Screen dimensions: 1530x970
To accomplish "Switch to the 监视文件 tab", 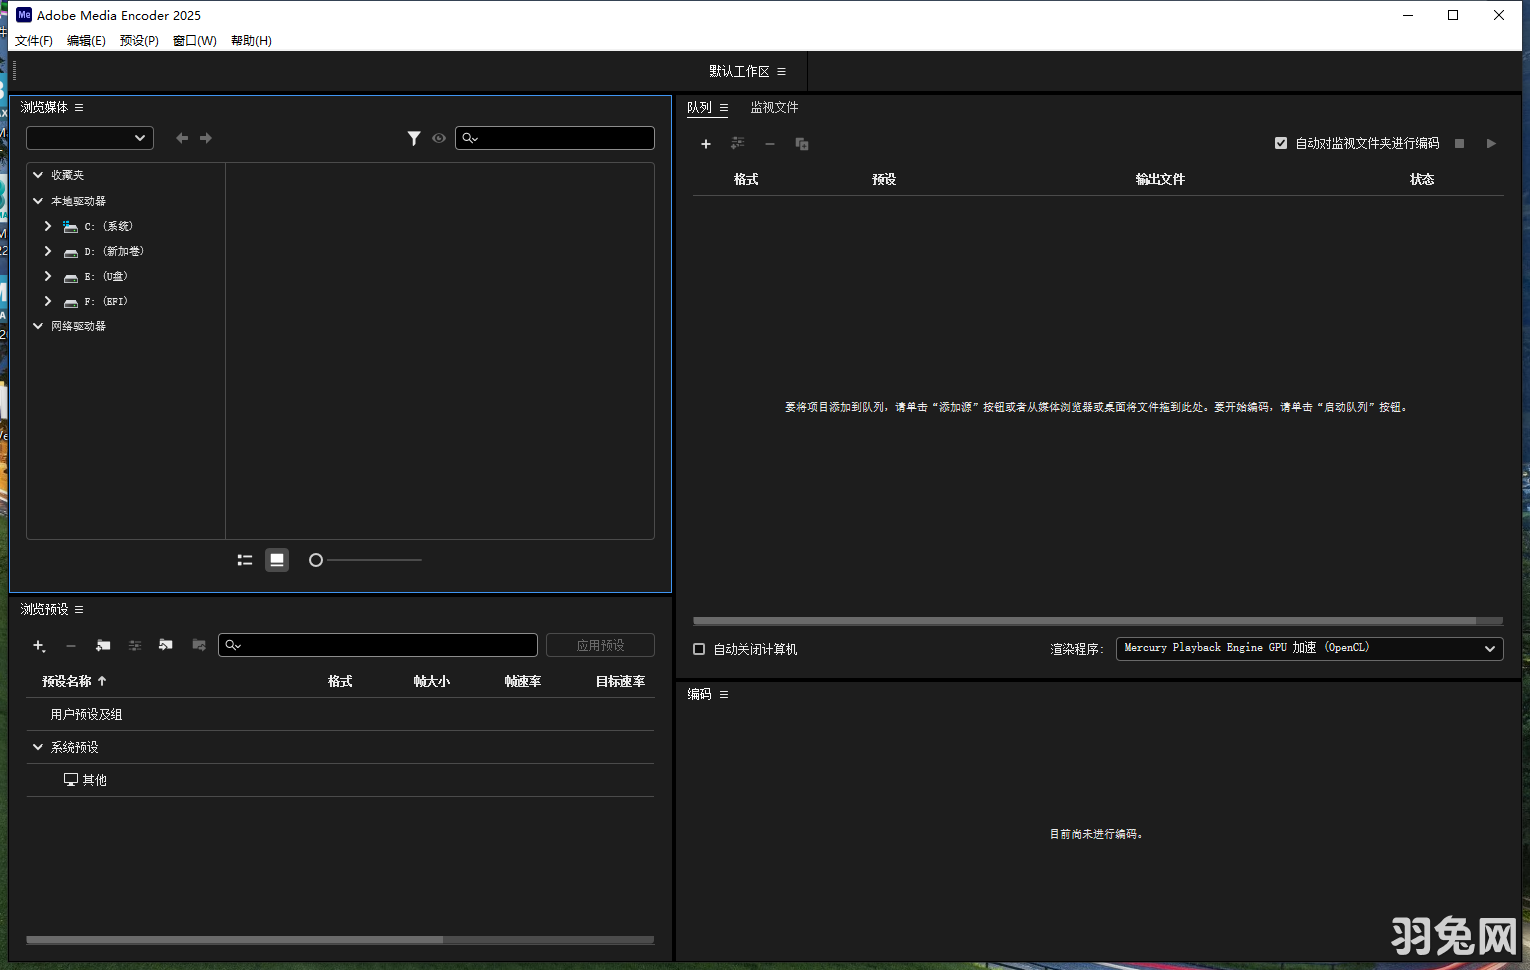I will [775, 107].
